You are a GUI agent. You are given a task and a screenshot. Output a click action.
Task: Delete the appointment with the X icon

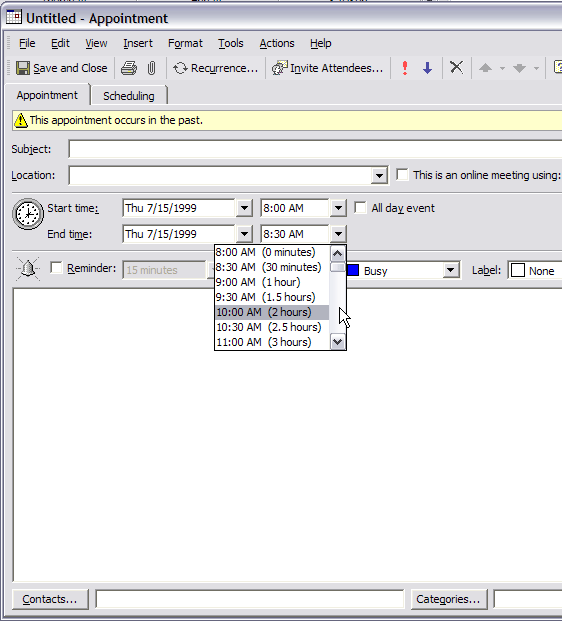click(456, 67)
